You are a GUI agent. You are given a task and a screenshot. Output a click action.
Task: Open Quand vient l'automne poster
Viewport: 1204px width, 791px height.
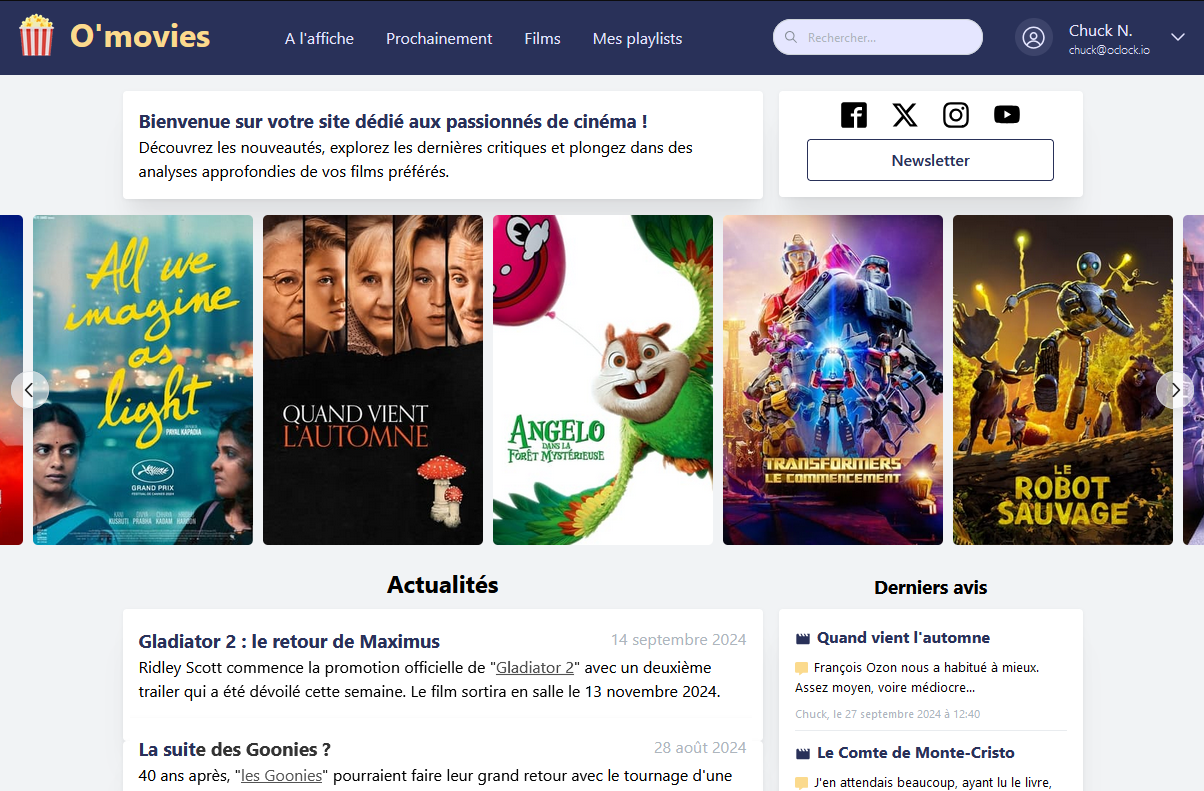[373, 380]
